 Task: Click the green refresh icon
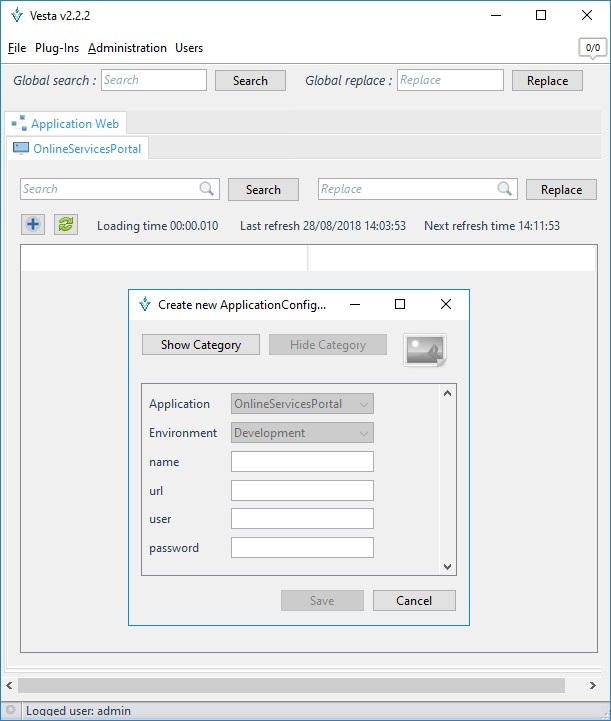(66, 225)
